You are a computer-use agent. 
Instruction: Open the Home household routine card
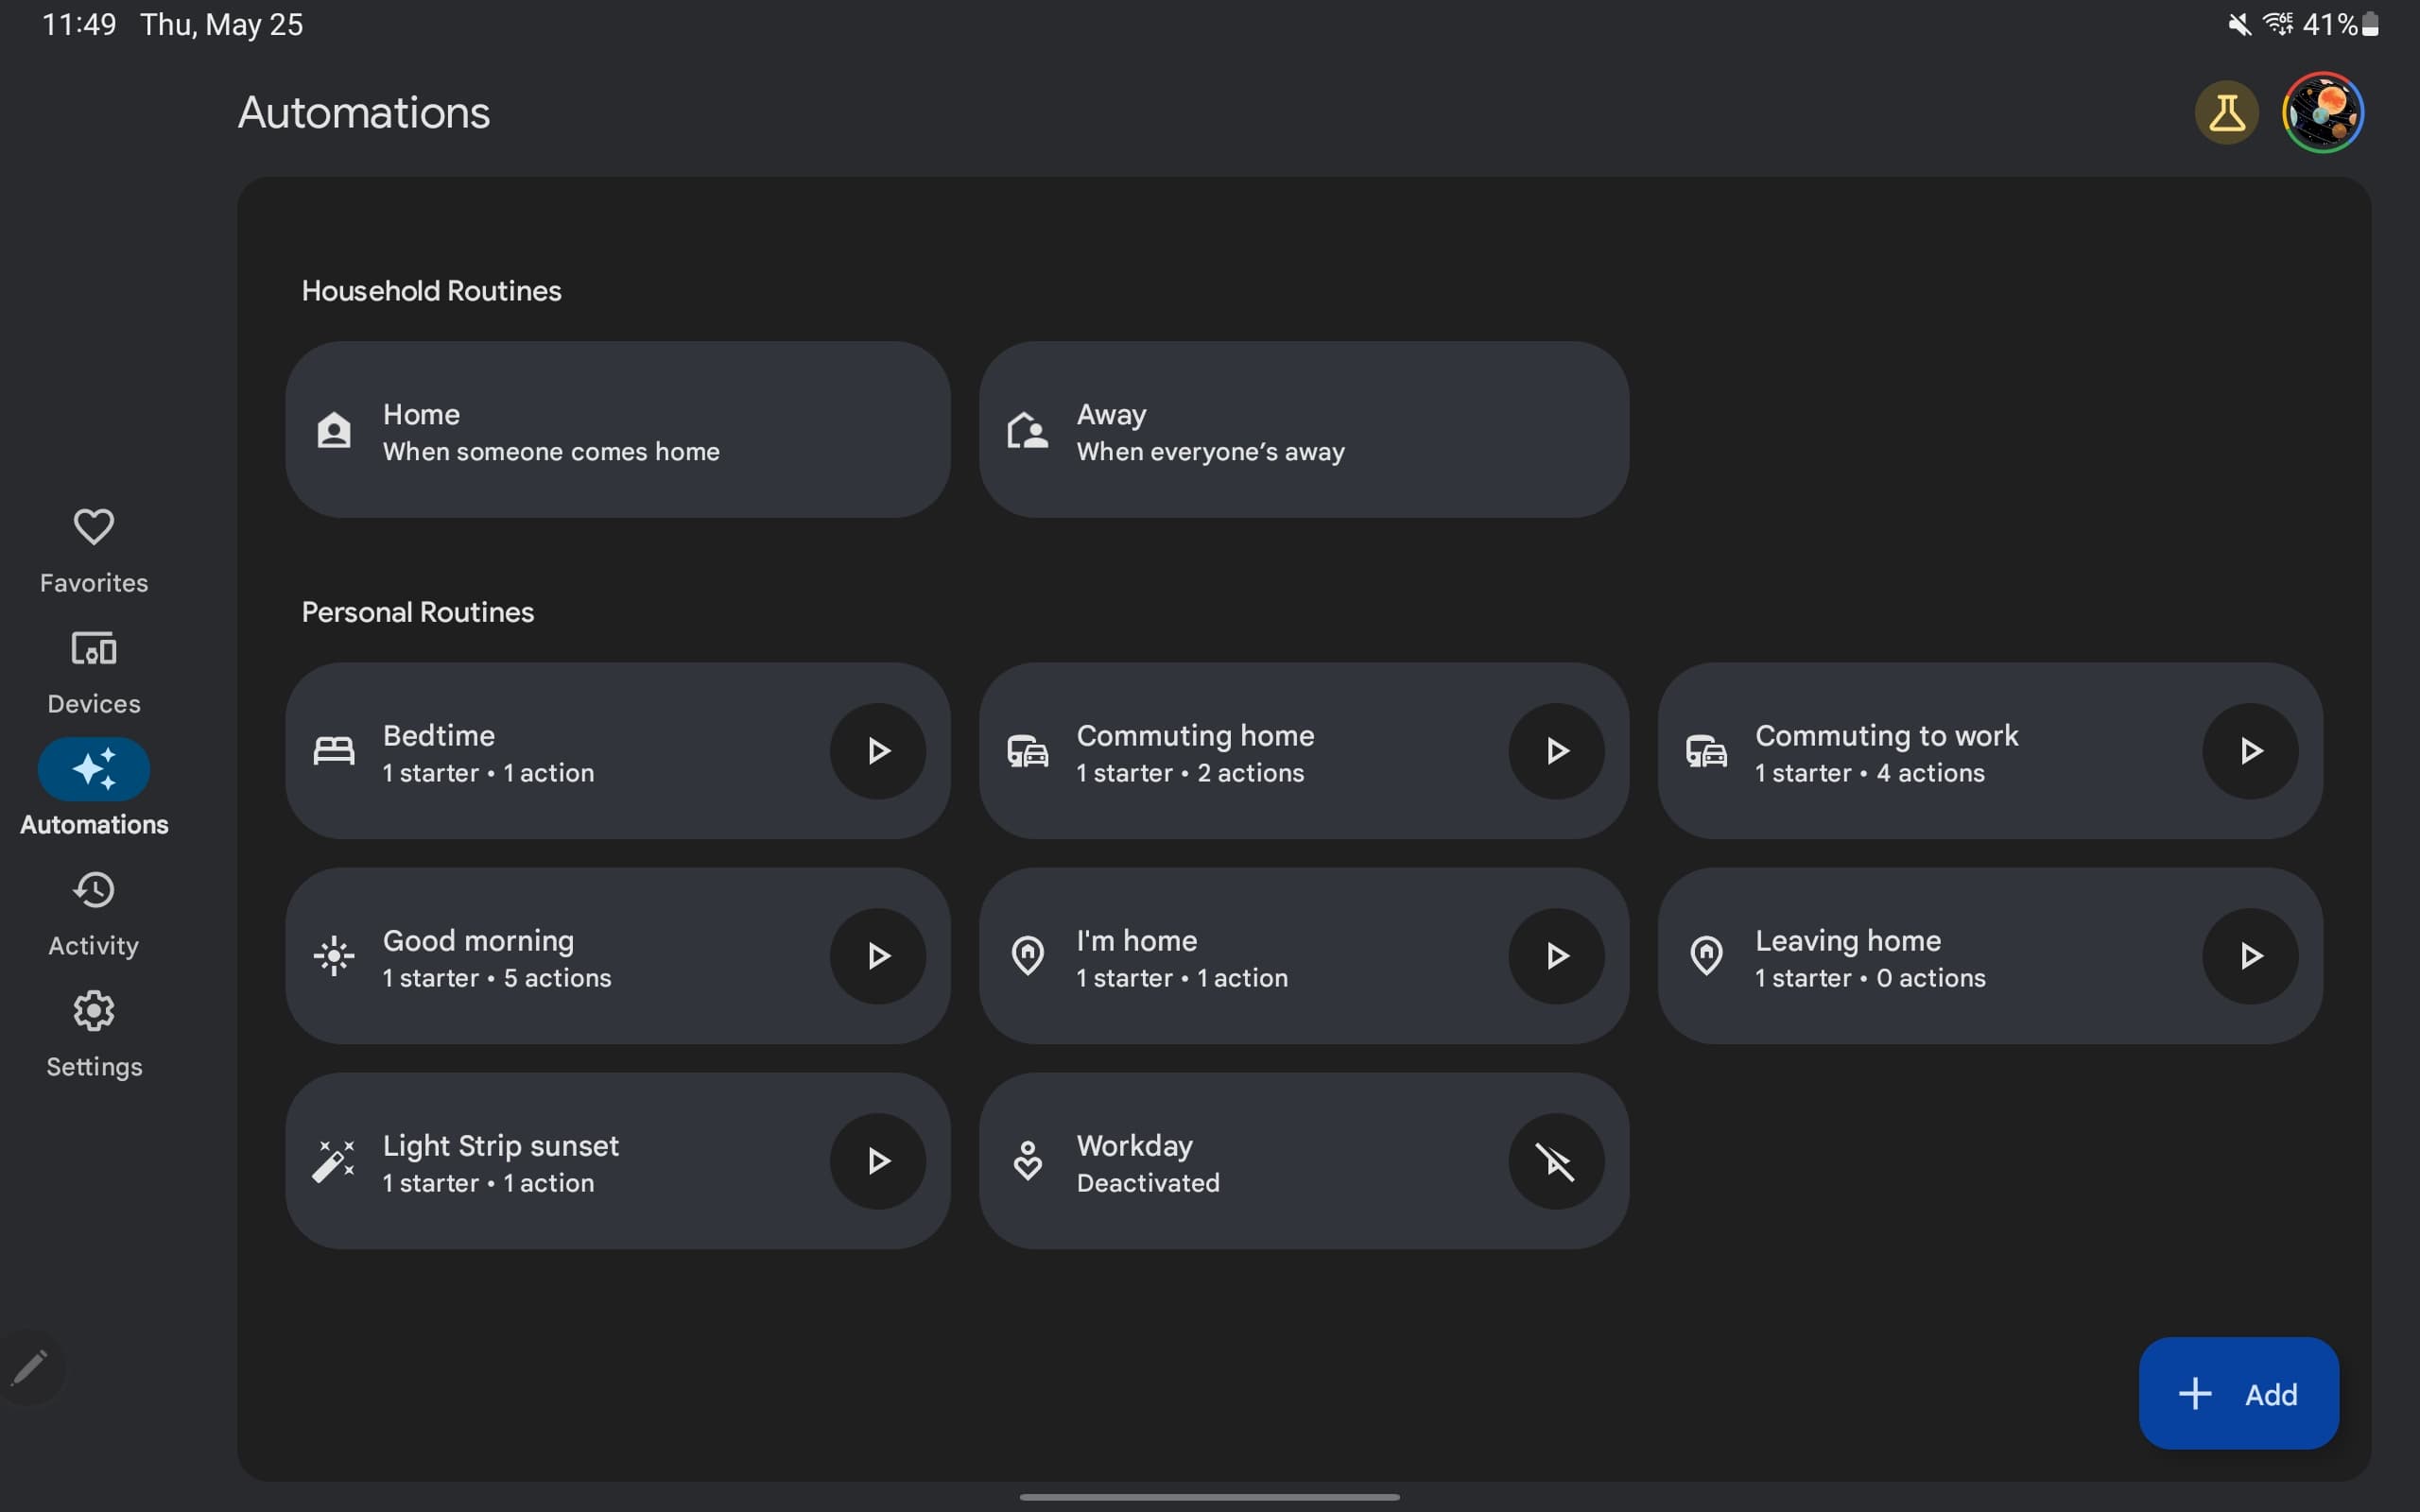(x=617, y=430)
